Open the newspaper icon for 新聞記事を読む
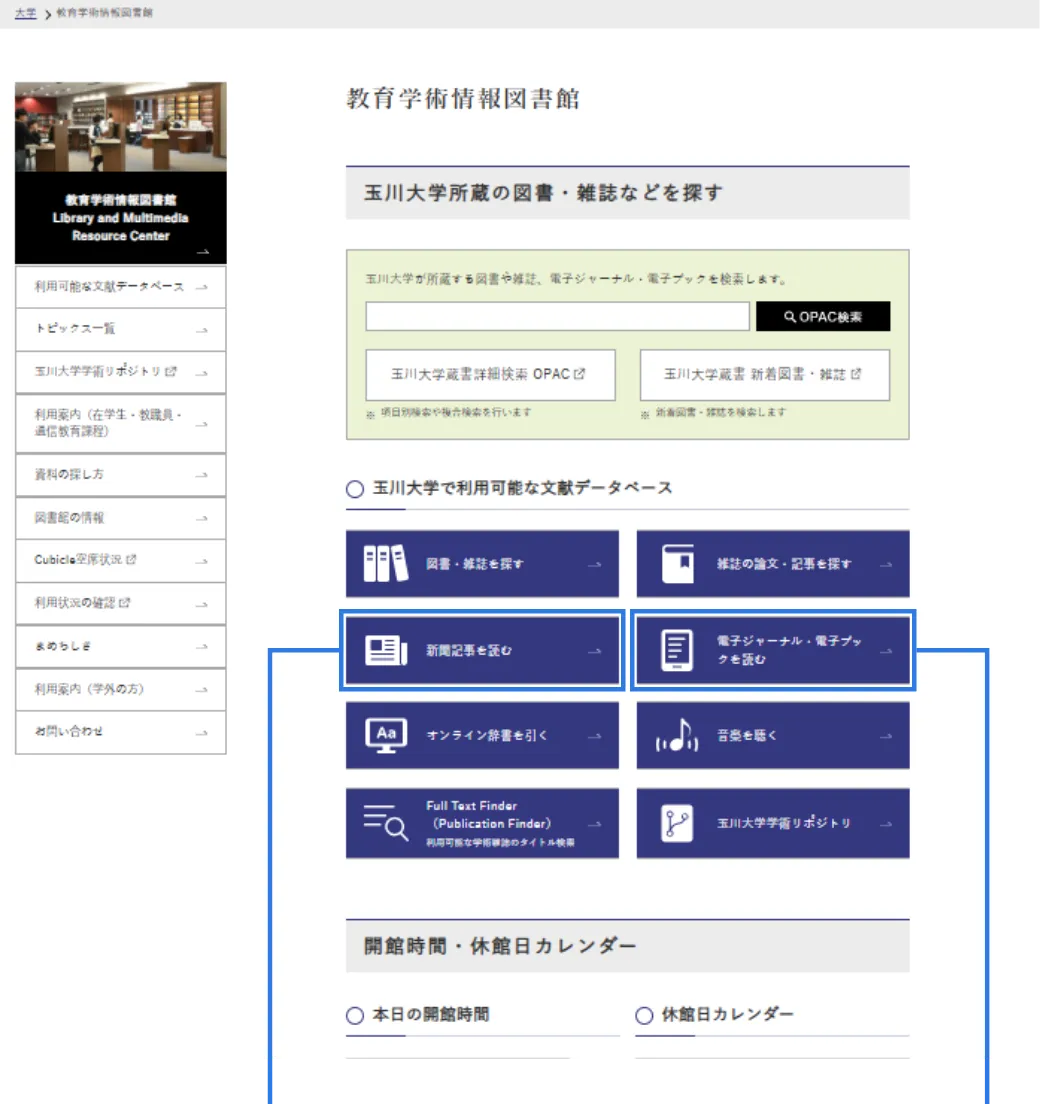Viewport: 1040px width, 1104px height. 384,650
